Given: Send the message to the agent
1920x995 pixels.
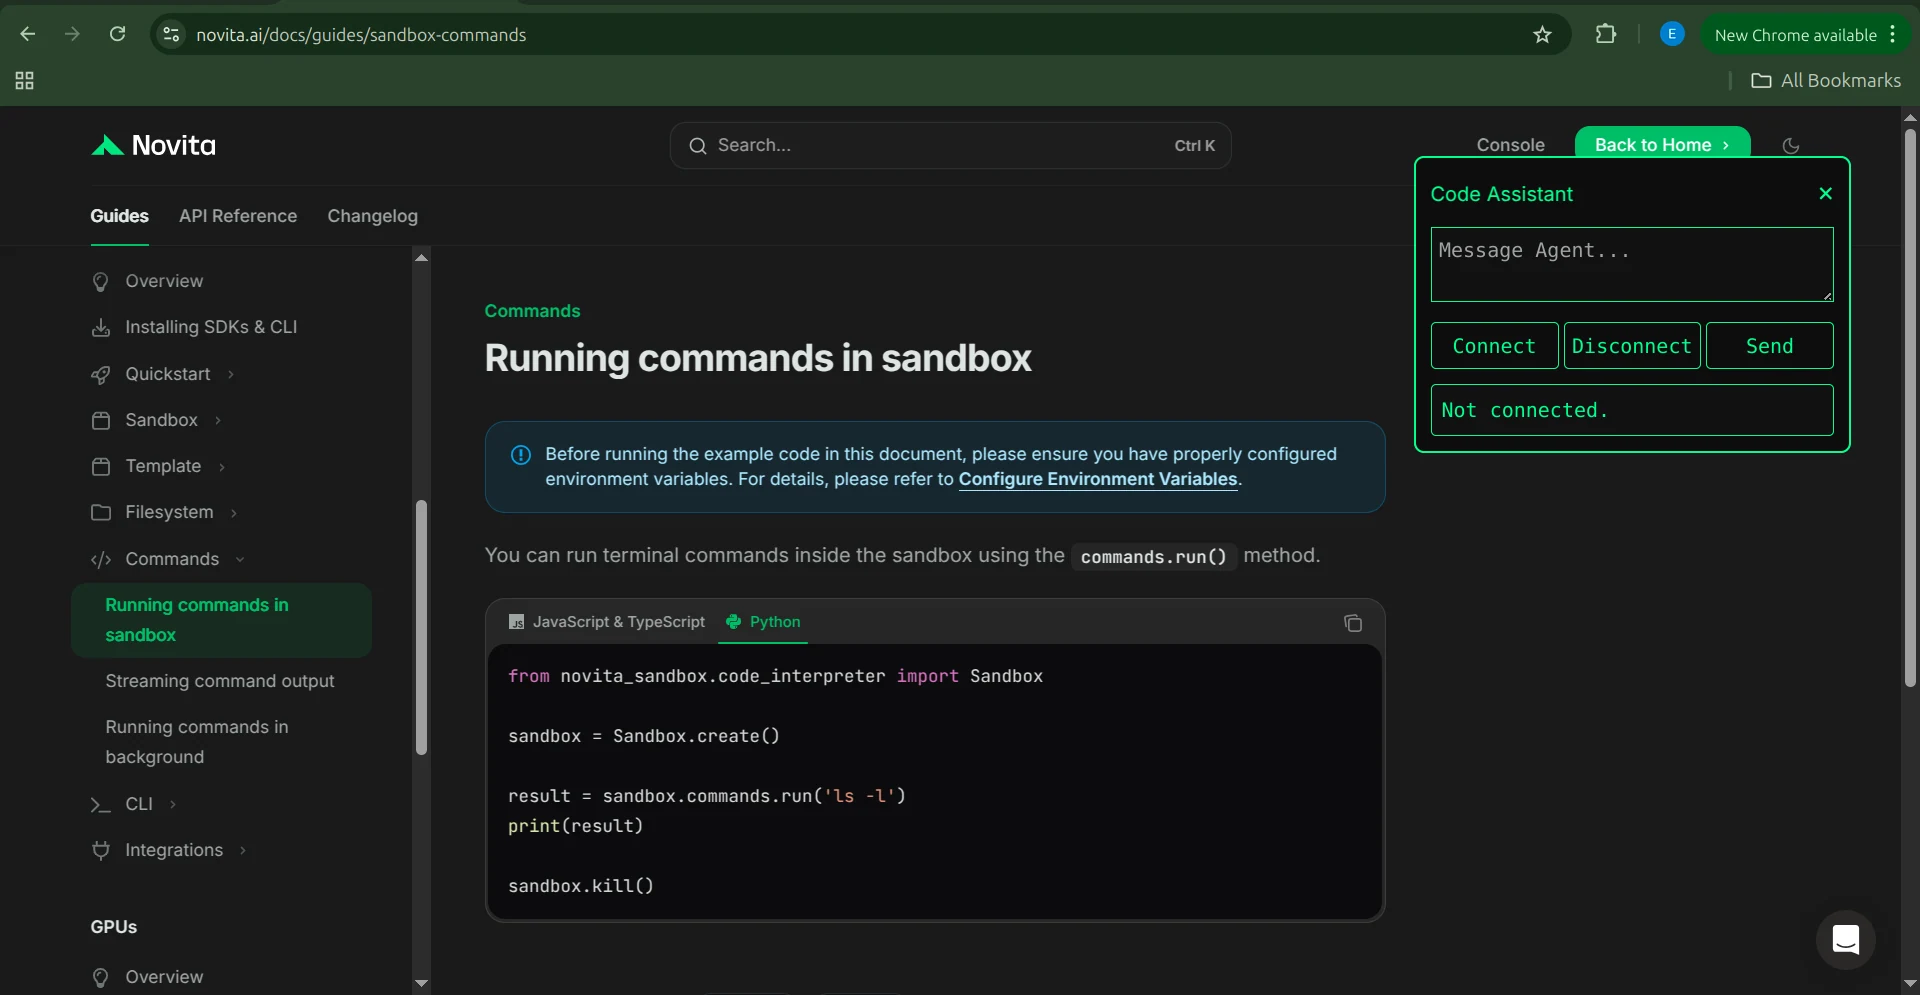Looking at the screenshot, I should pos(1769,346).
